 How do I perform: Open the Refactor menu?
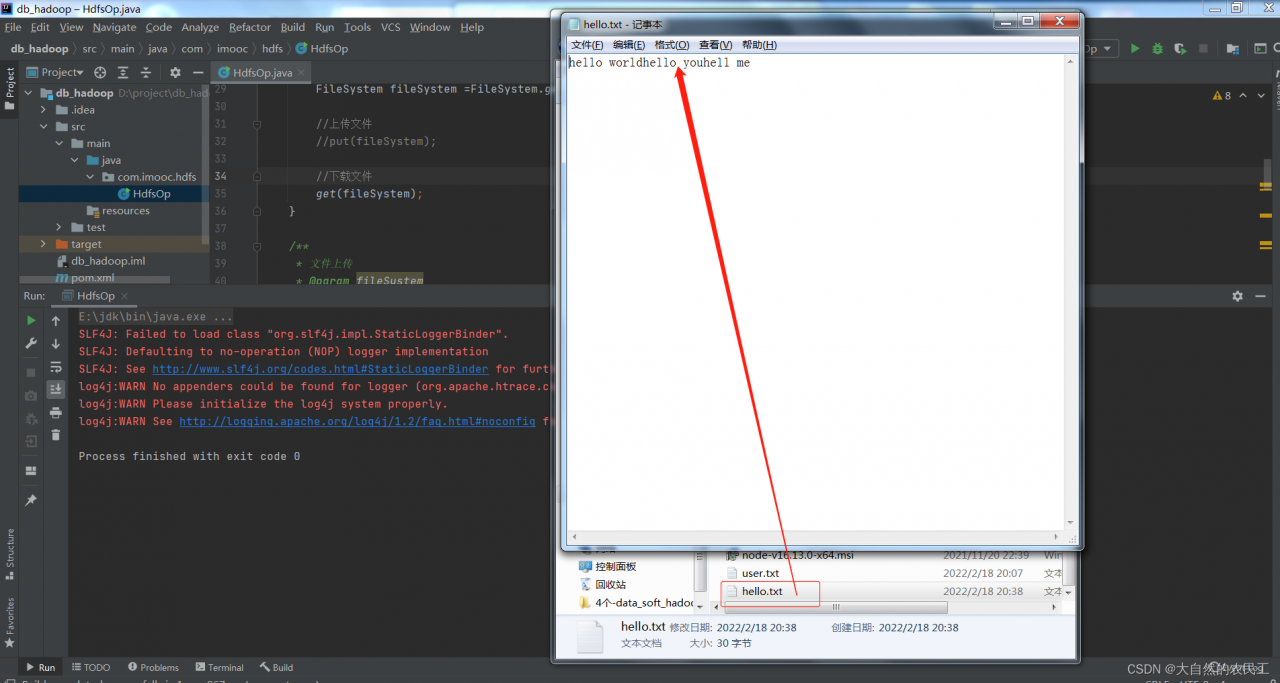tap(249, 27)
